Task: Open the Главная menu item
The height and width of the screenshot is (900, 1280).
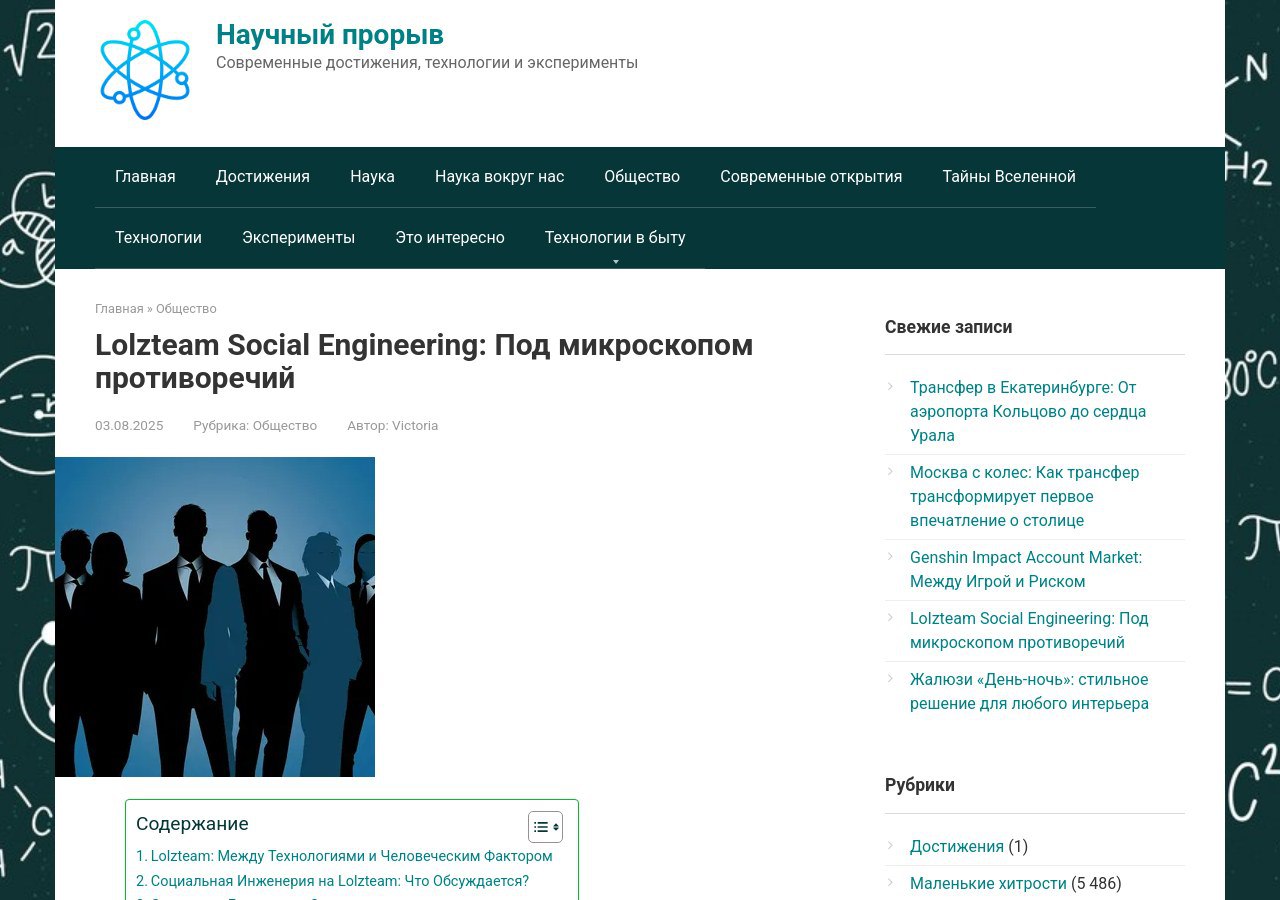Action: (145, 177)
